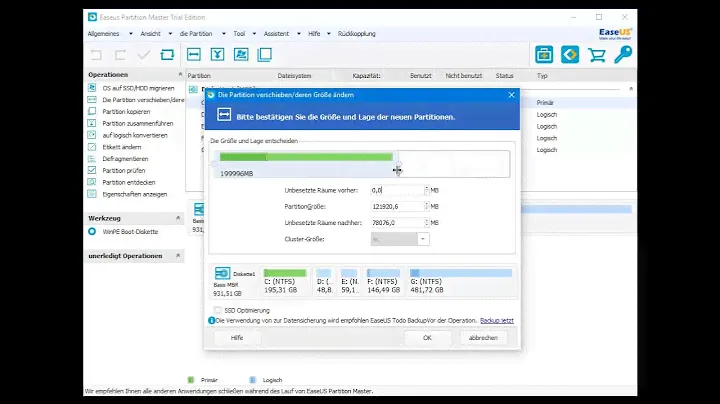Collapse the Werkzeug panel section
The image size is (720, 404).
(x=179, y=217)
